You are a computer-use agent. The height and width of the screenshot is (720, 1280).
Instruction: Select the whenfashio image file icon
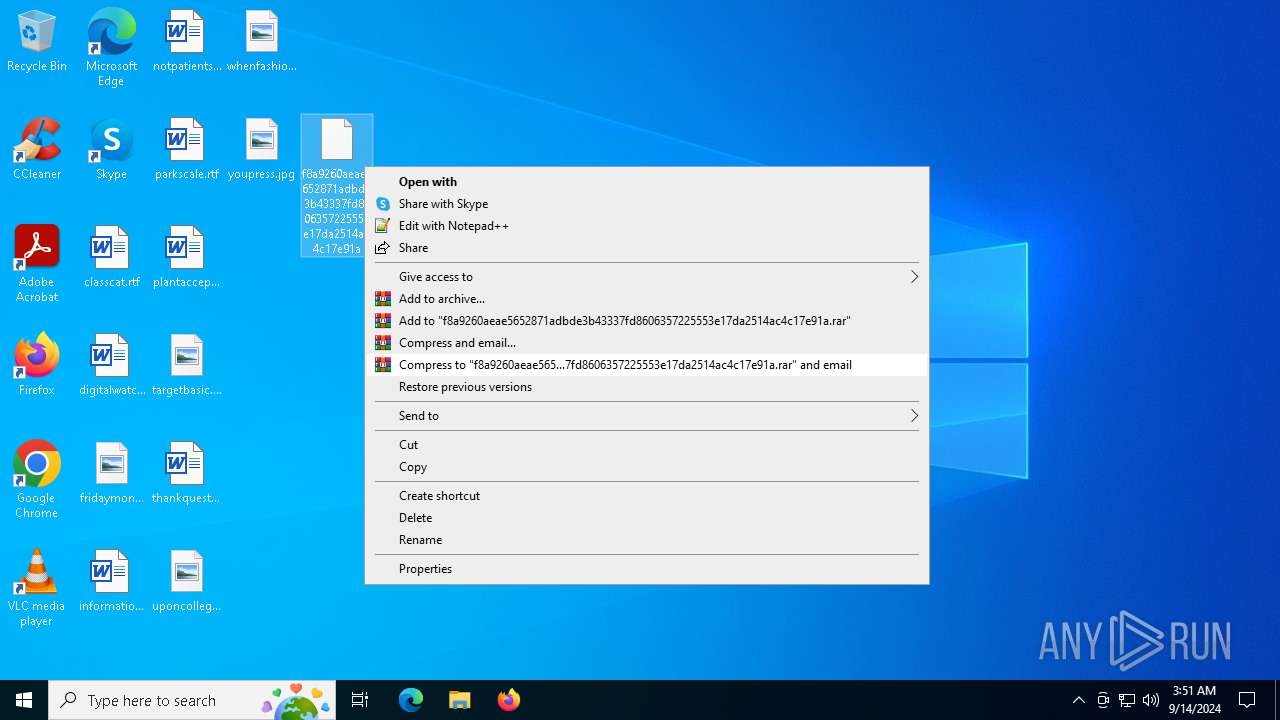[262, 42]
